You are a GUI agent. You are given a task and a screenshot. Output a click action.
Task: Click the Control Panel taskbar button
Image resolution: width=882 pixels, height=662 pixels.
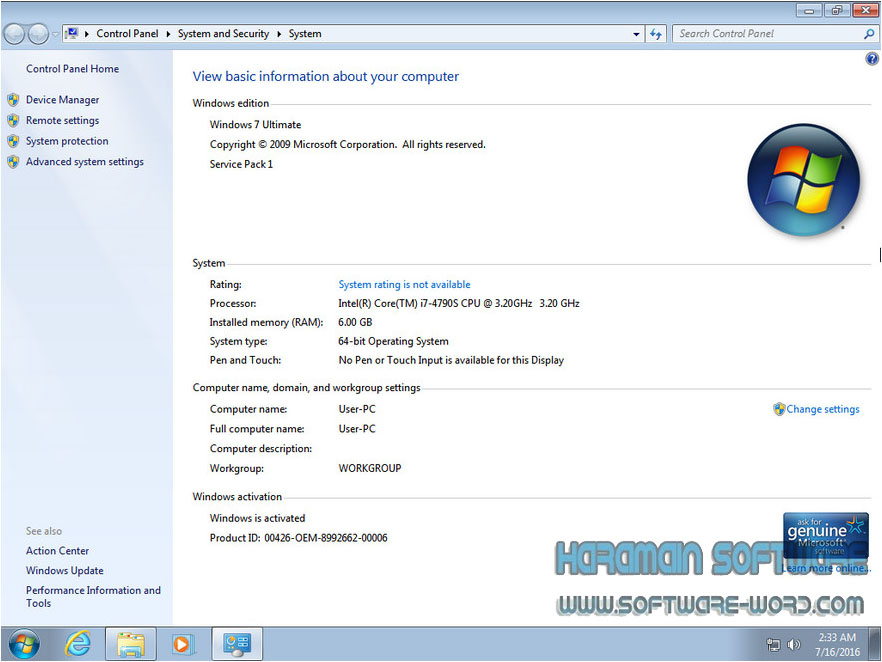click(237, 644)
